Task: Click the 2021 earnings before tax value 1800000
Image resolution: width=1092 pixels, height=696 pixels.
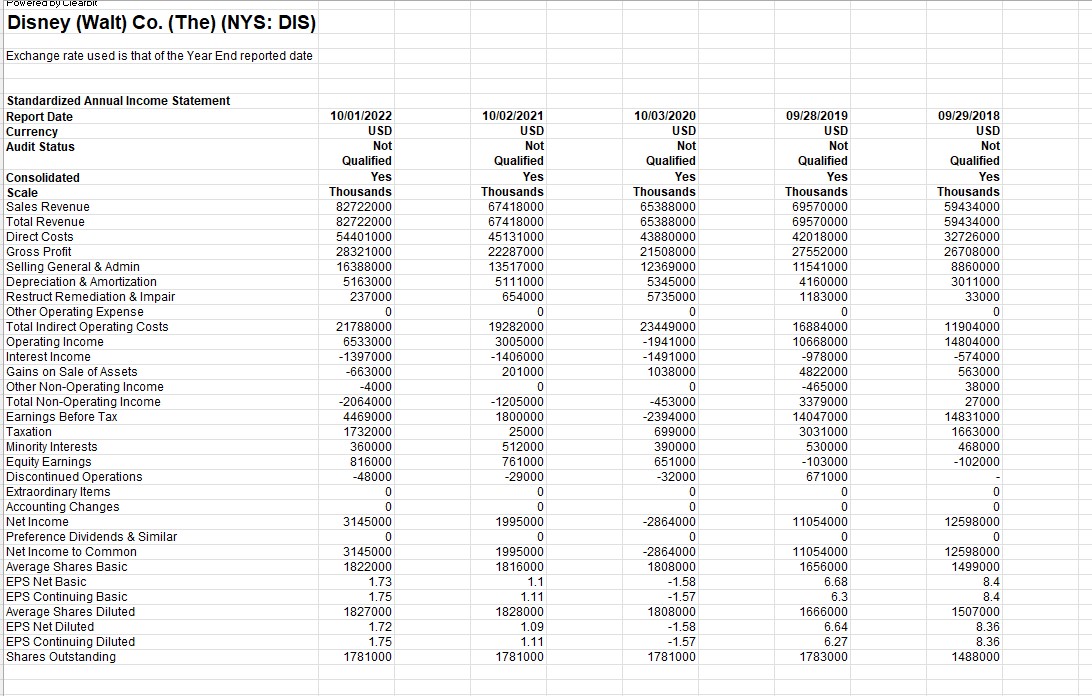Action: click(x=519, y=417)
